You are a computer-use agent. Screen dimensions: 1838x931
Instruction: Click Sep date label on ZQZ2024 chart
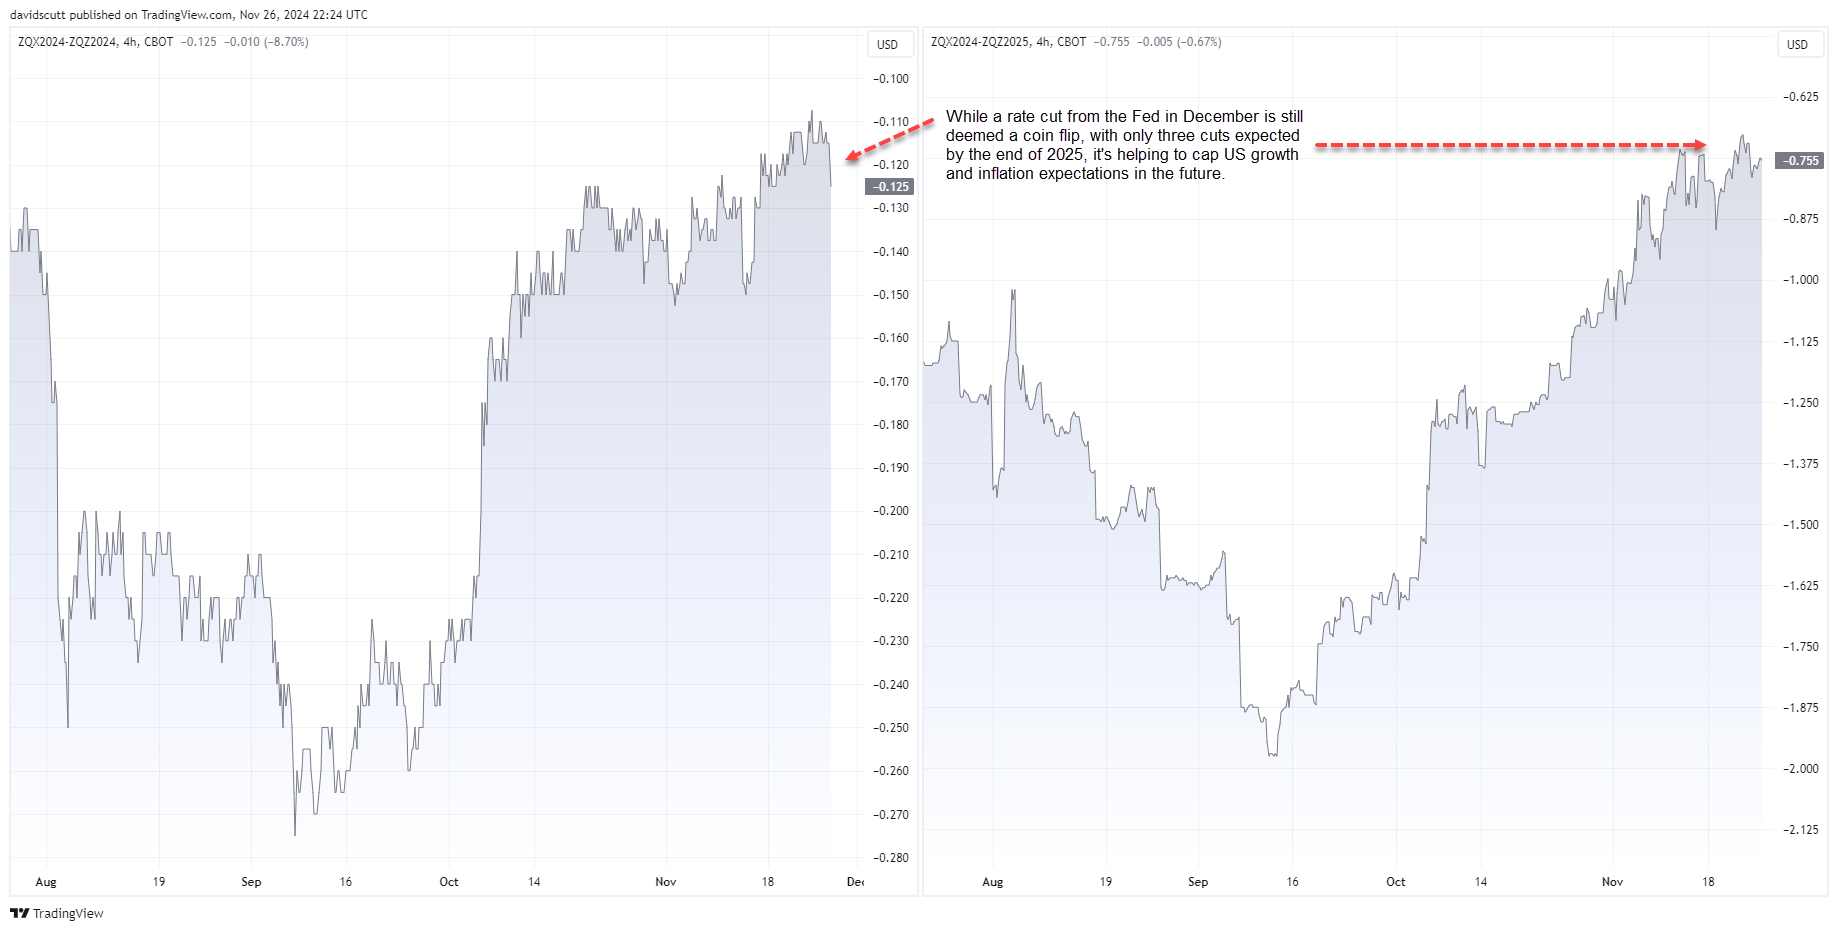coord(251,882)
